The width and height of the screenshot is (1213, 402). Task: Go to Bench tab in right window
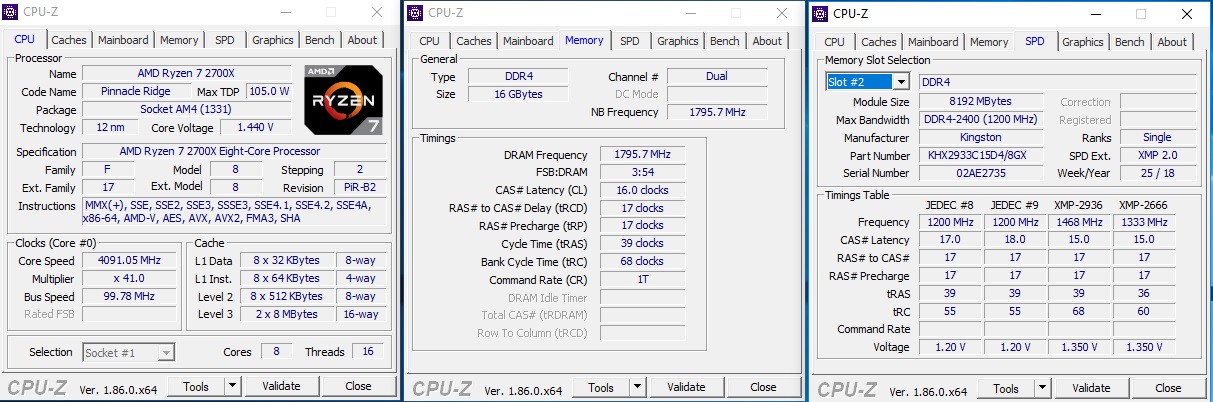click(1130, 42)
